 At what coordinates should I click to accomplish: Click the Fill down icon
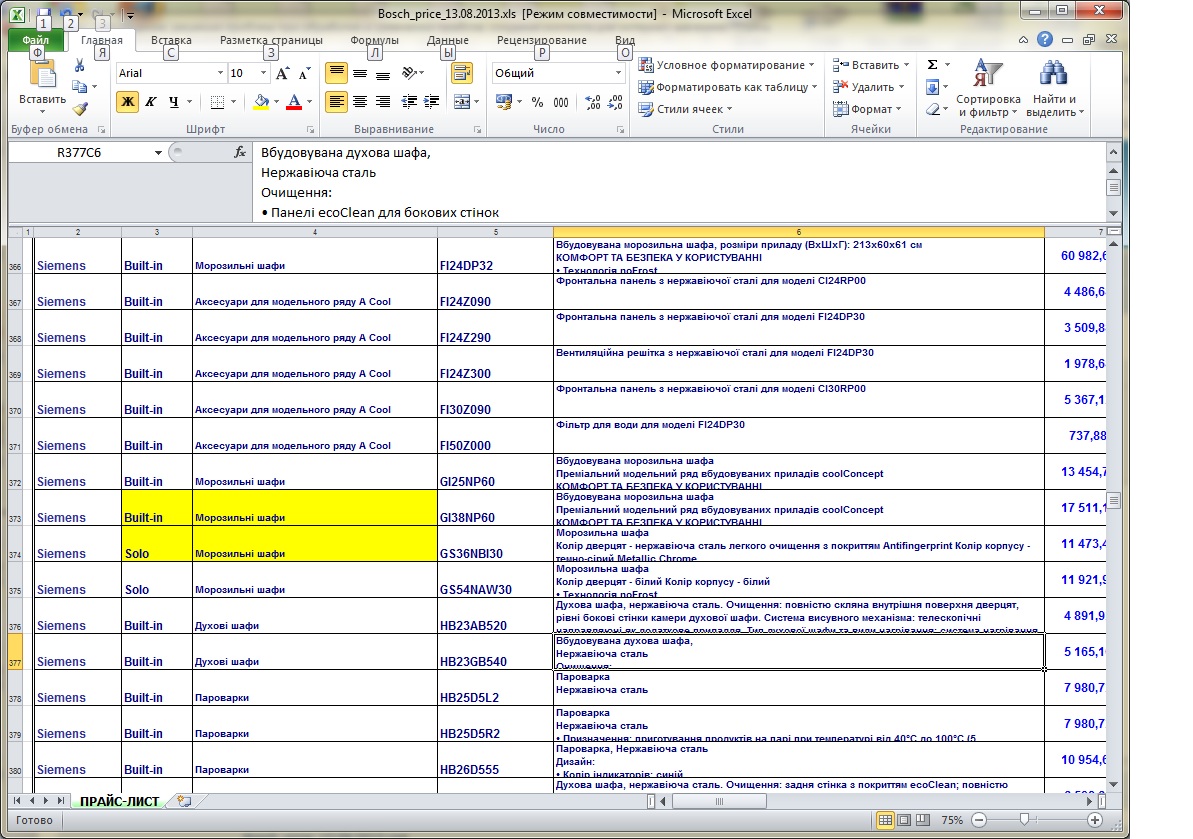[933, 87]
